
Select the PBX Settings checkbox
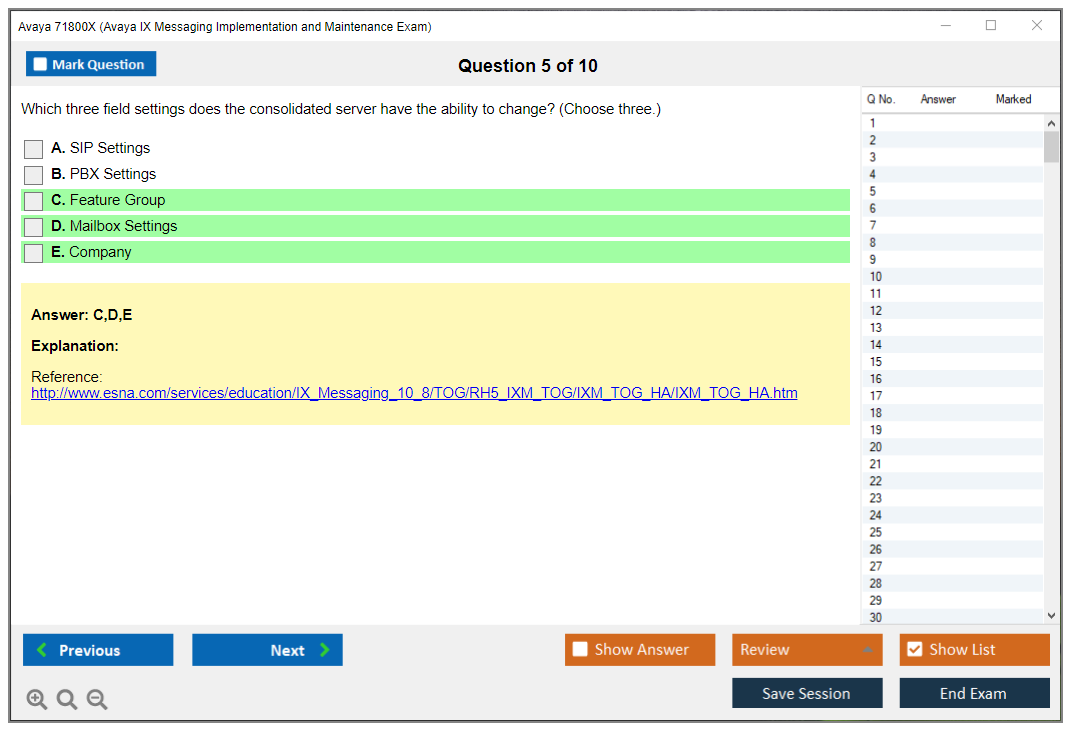(34, 175)
